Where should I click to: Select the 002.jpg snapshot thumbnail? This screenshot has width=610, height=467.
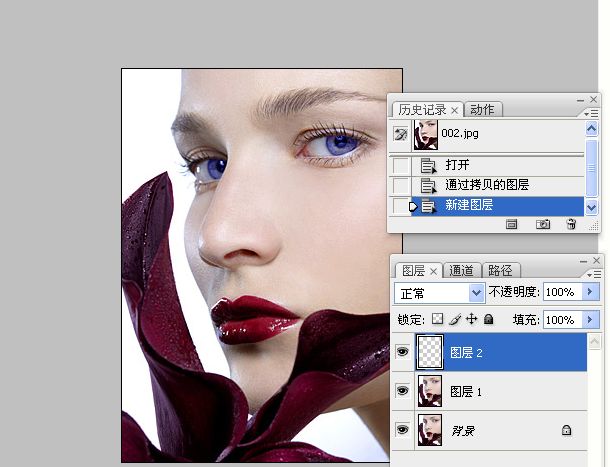[426, 135]
